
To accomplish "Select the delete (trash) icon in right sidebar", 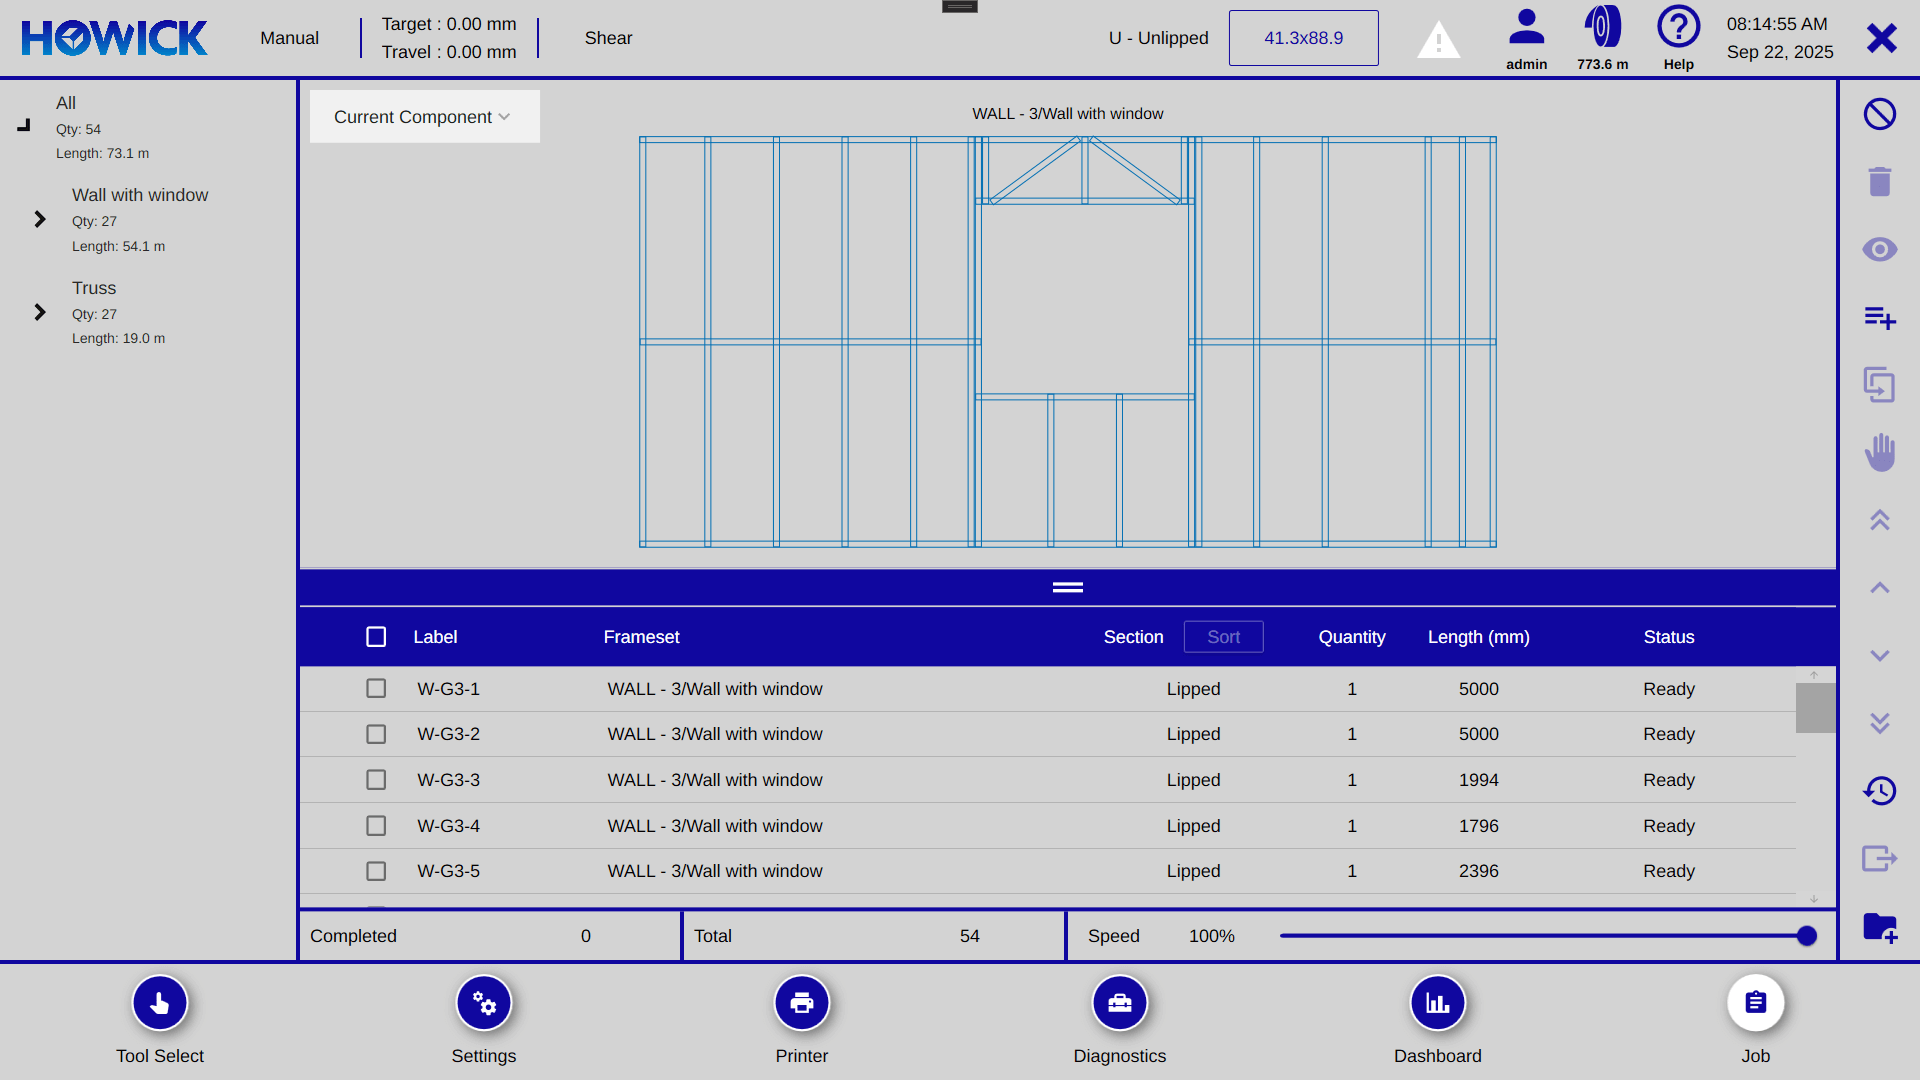I will (1880, 182).
